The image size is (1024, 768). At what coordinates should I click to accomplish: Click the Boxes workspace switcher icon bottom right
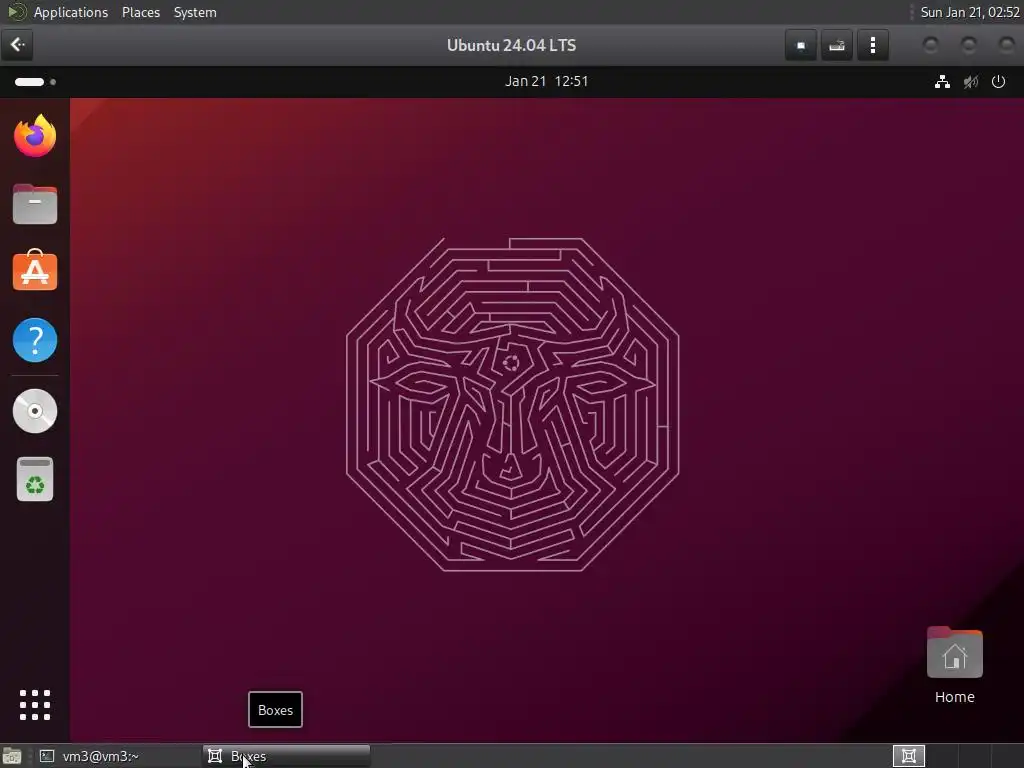908,756
